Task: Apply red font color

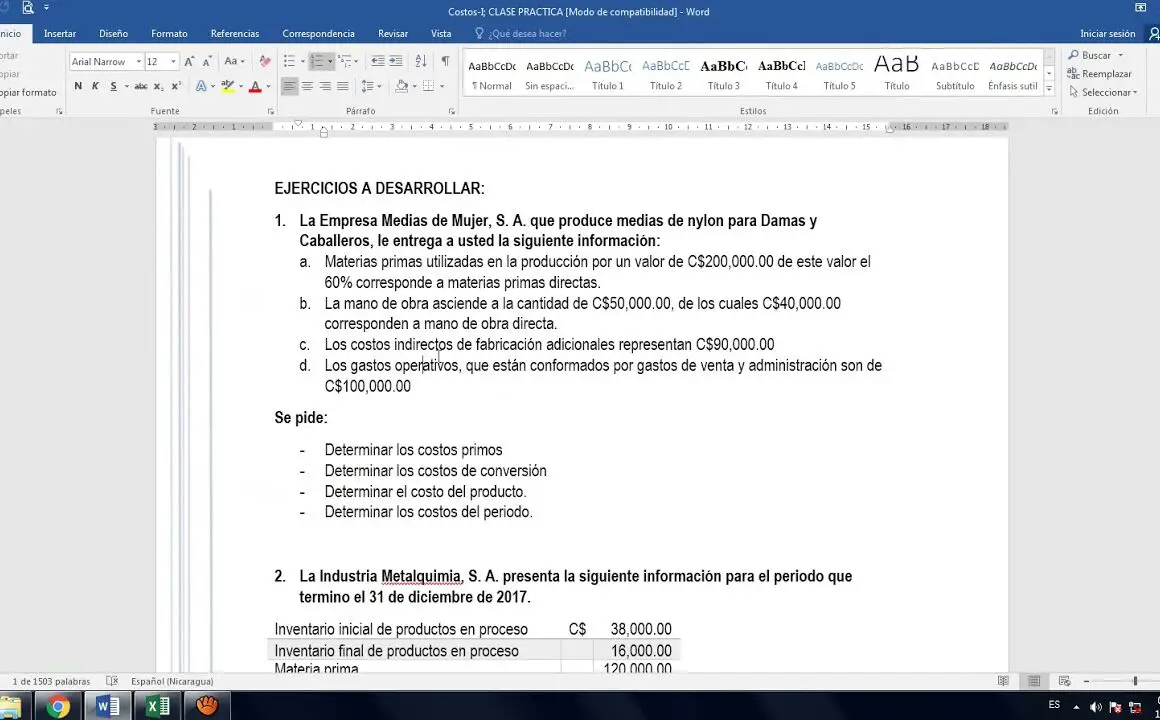Action: click(x=255, y=87)
